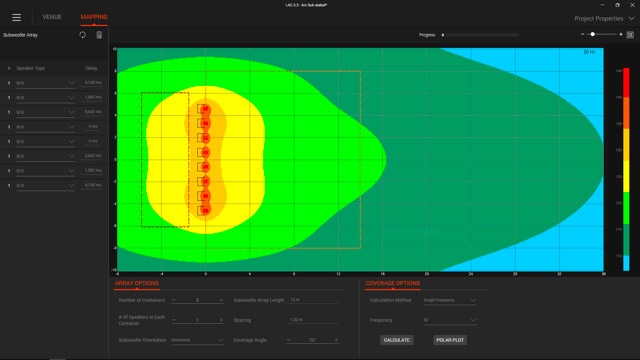Open the hamburger main menu
Image resolution: width=640 pixels, height=360 pixels.
coord(16,17)
